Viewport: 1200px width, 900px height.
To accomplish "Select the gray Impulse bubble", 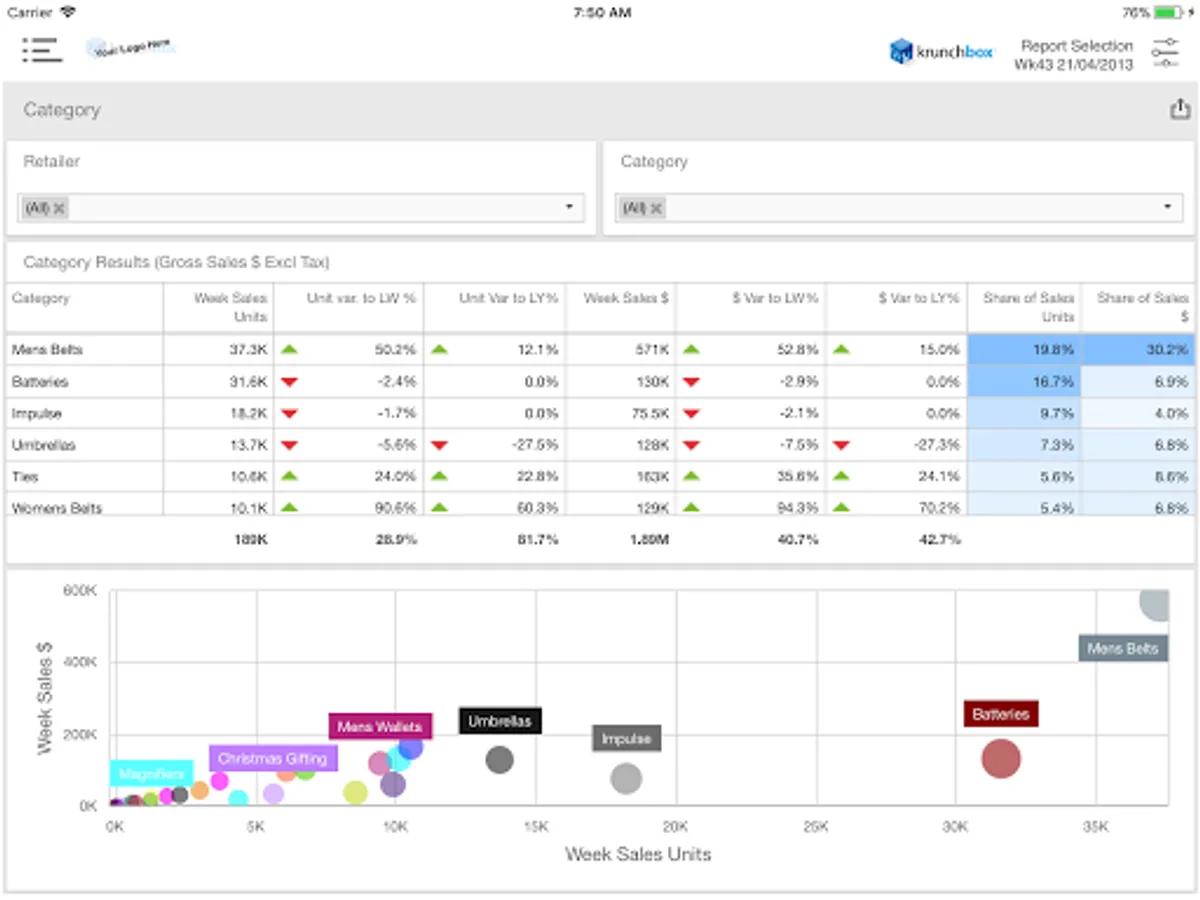I will click(626, 778).
